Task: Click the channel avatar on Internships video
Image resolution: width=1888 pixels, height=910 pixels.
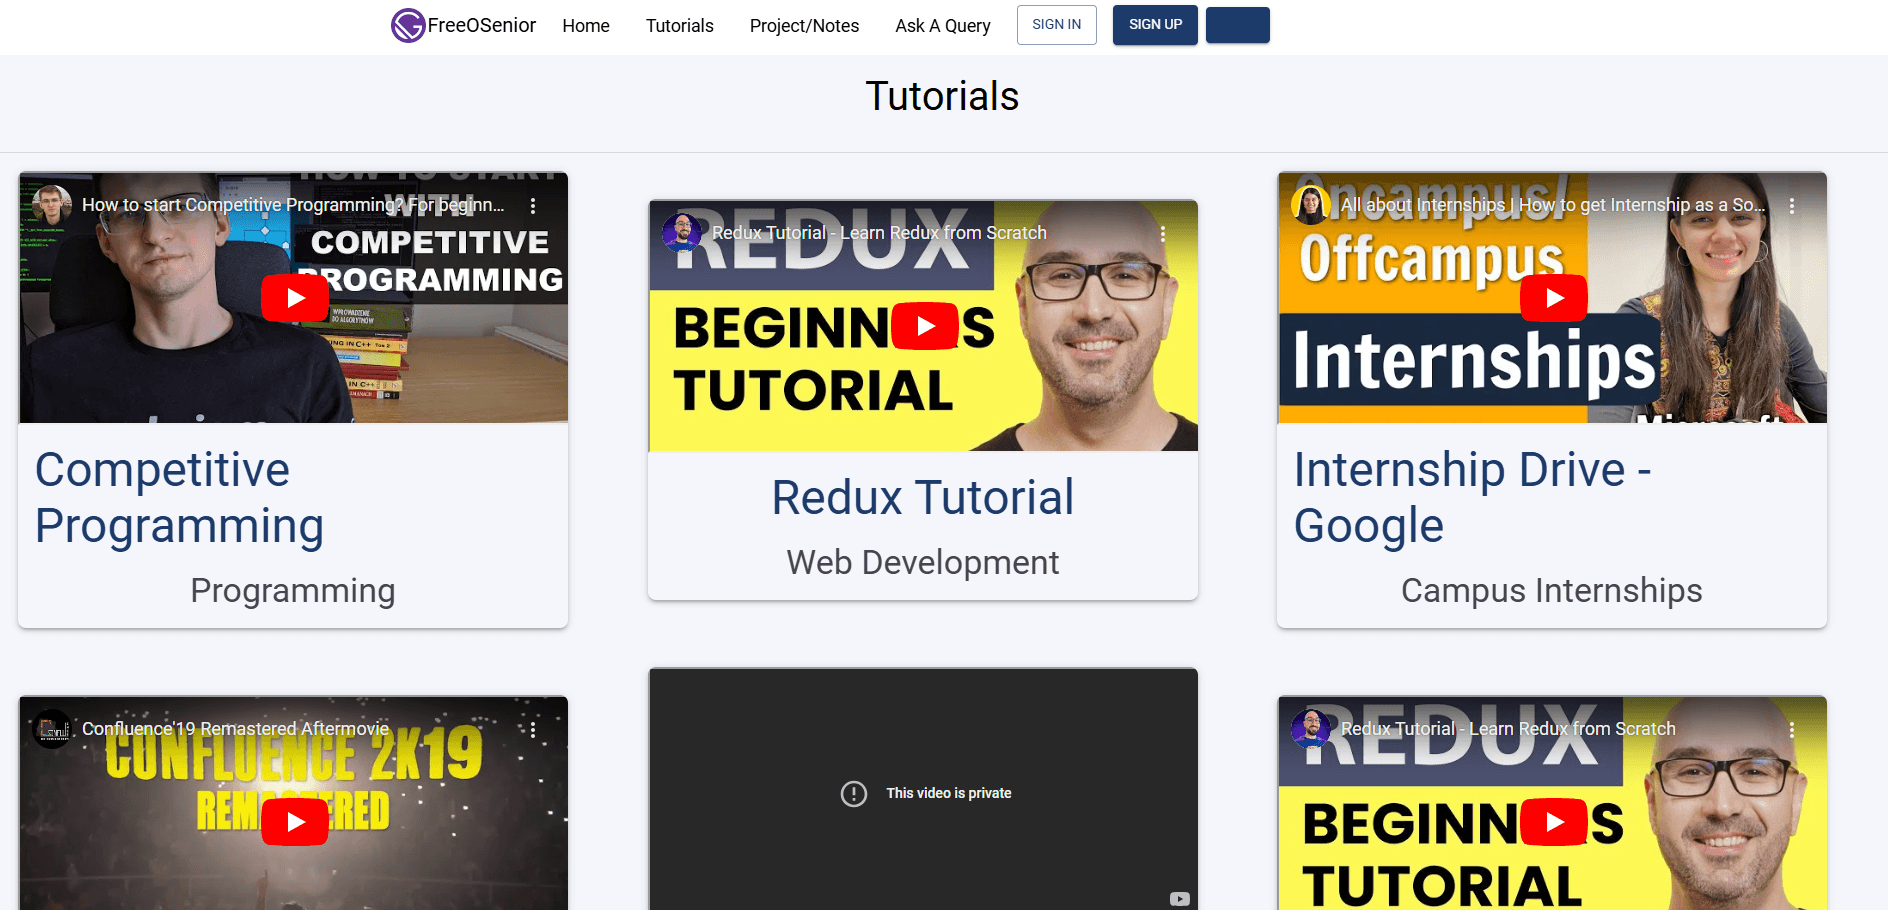Action: tap(1310, 205)
